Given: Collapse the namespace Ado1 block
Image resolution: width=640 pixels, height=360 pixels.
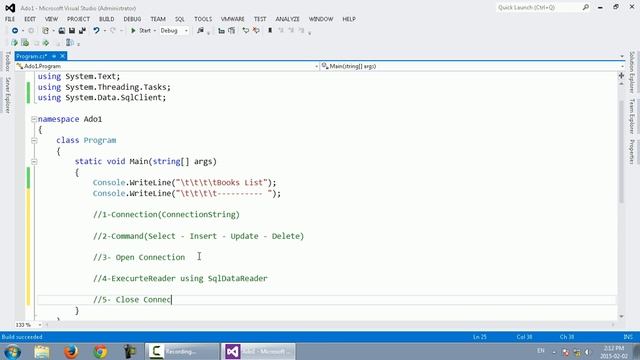Looking at the screenshot, I should pos(34,119).
